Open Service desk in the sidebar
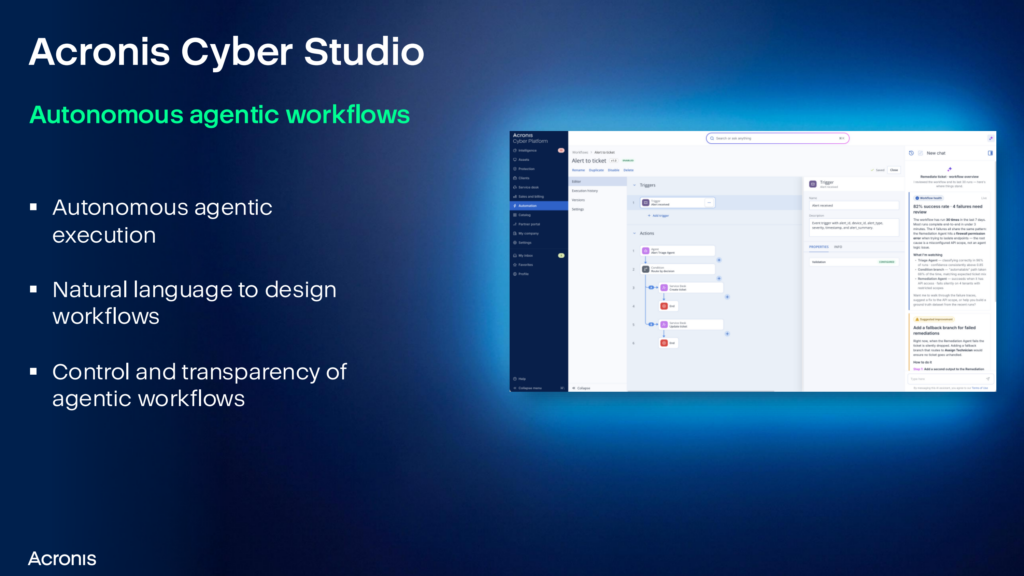Screen dimensions: 1024x576 (538, 187)
